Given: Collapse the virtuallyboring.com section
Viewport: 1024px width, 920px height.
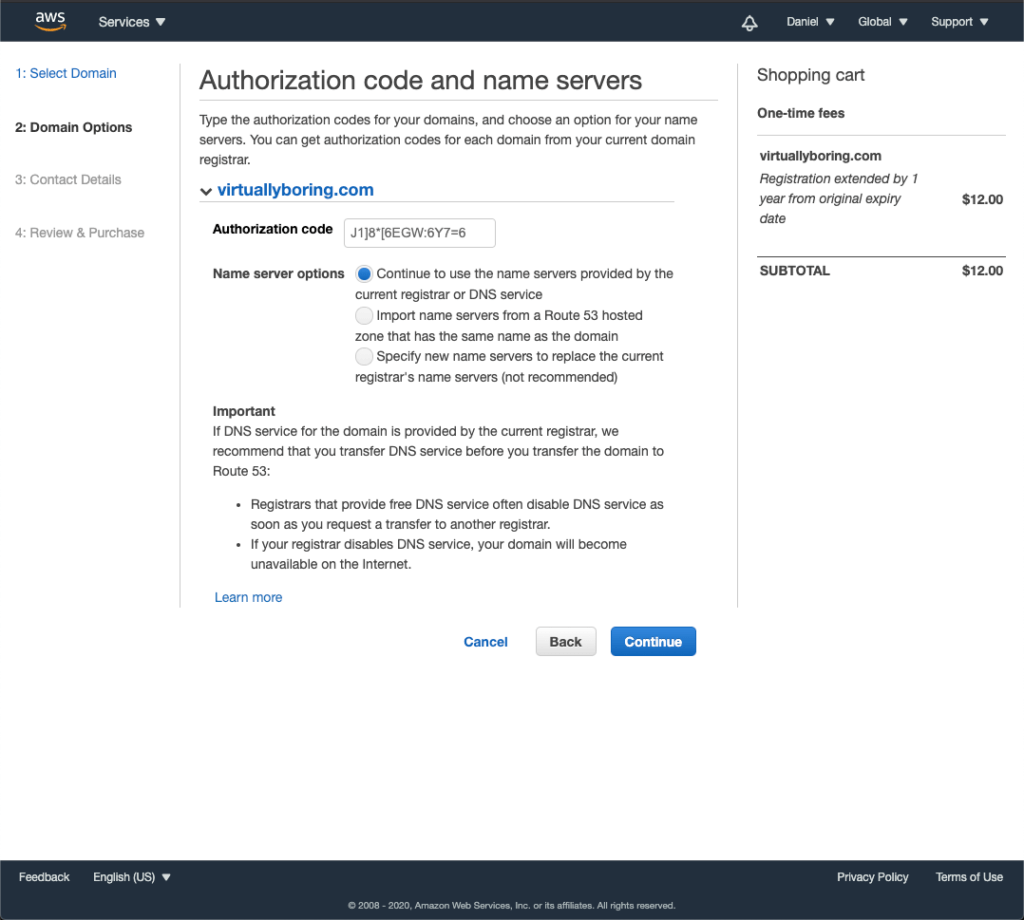Looking at the screenshot, I should (x=205, y=189).
